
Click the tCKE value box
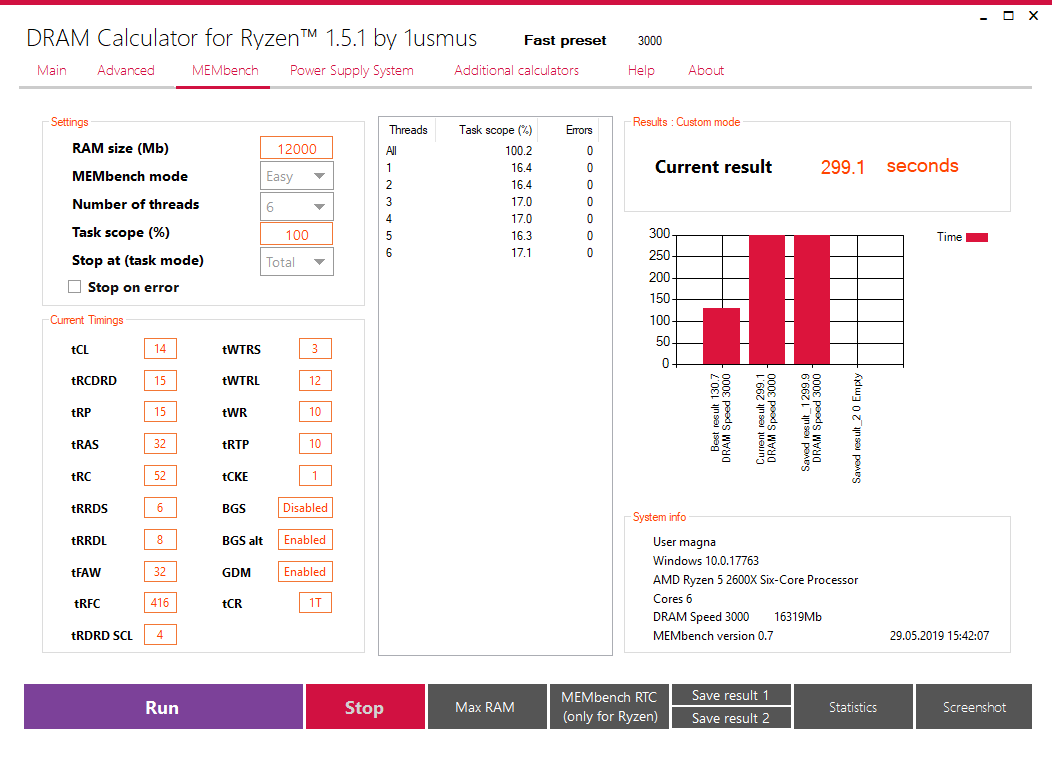coord(315,476)
